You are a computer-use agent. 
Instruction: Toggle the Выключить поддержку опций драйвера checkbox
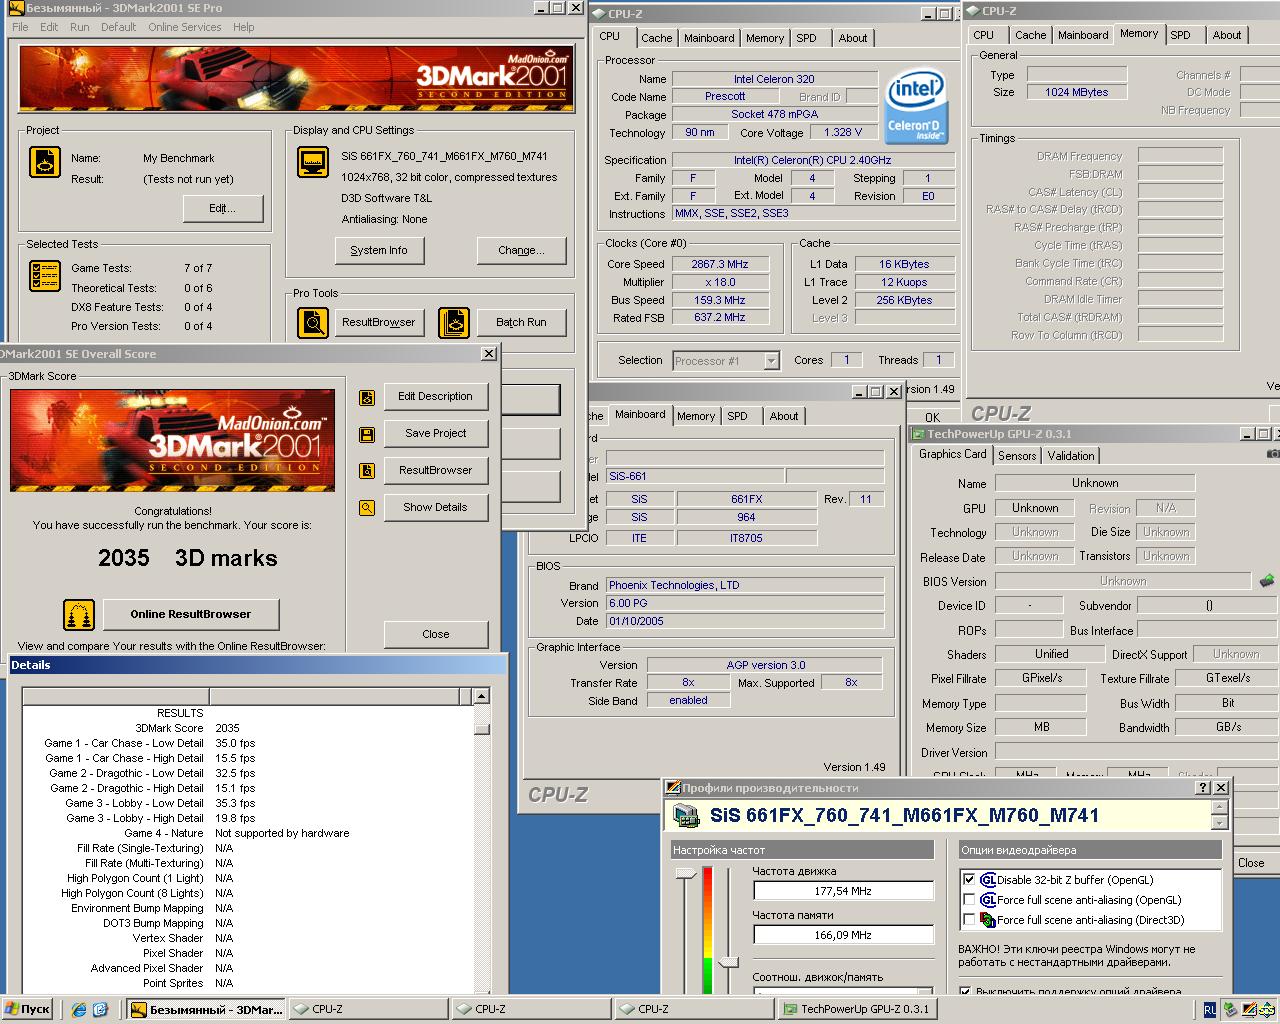pyautogui.click(x=966, y=991)
